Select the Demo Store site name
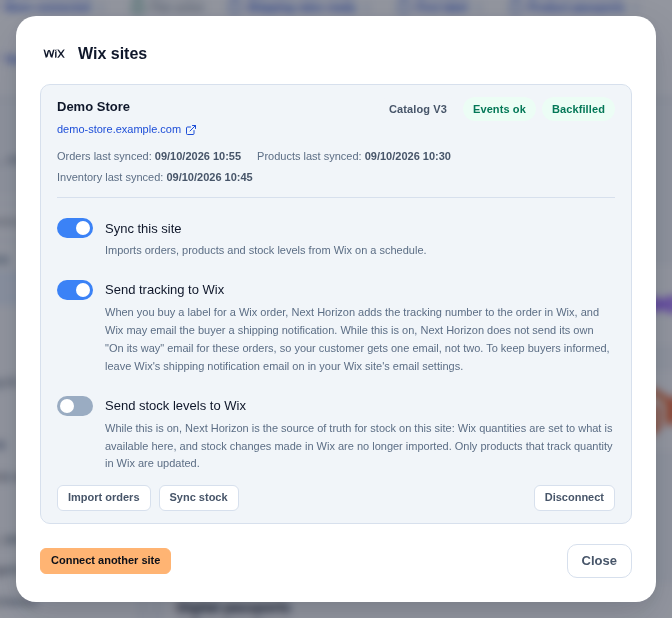This screenshot has height=618, width=672. (x=93, y=107)
